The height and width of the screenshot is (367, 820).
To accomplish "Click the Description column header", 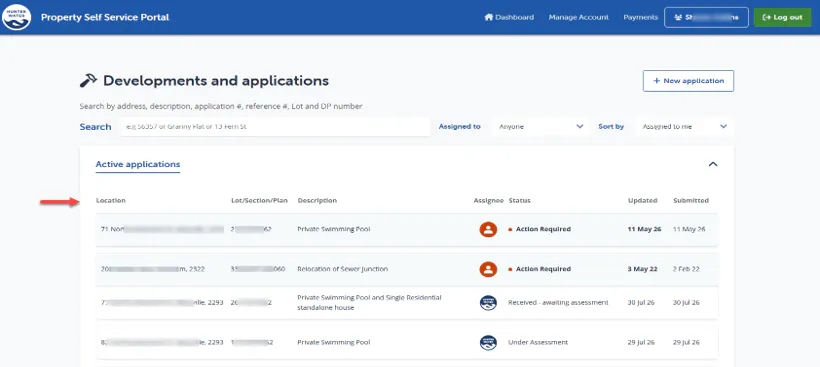I will tap(317, 200).
